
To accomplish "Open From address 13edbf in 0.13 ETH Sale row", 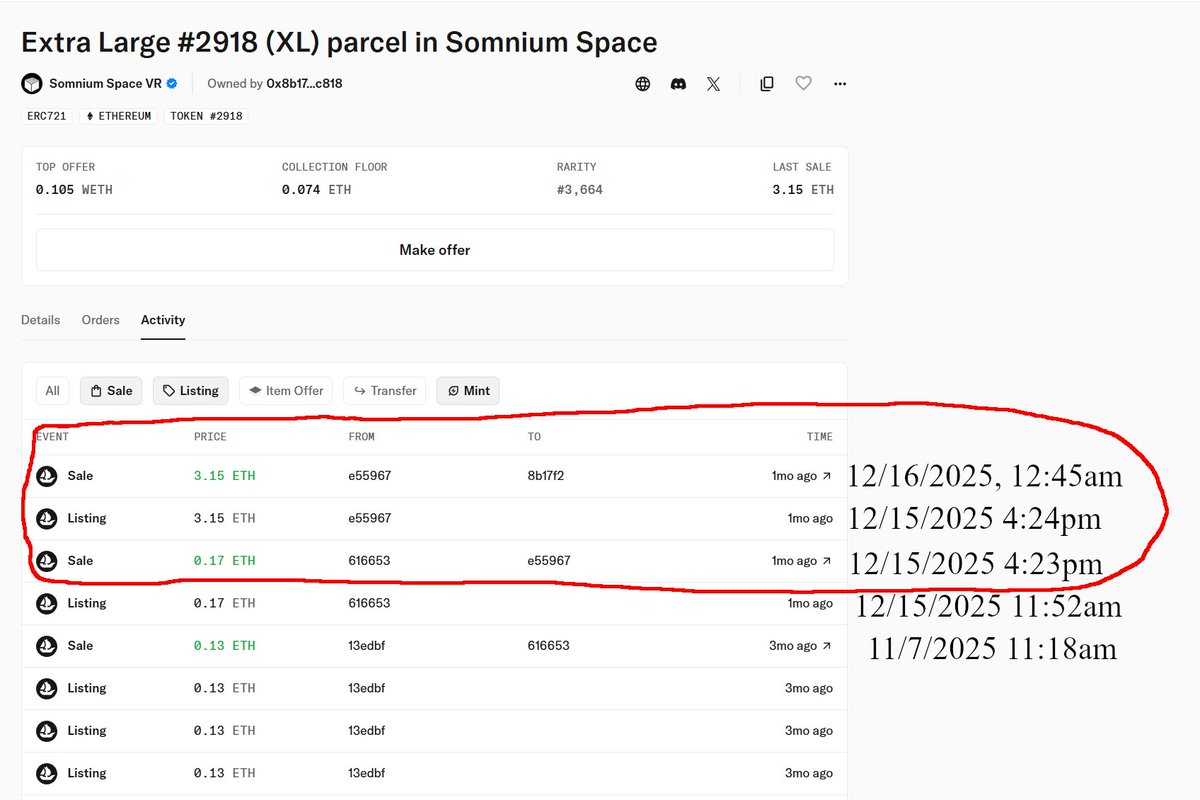I will [367, 646].
